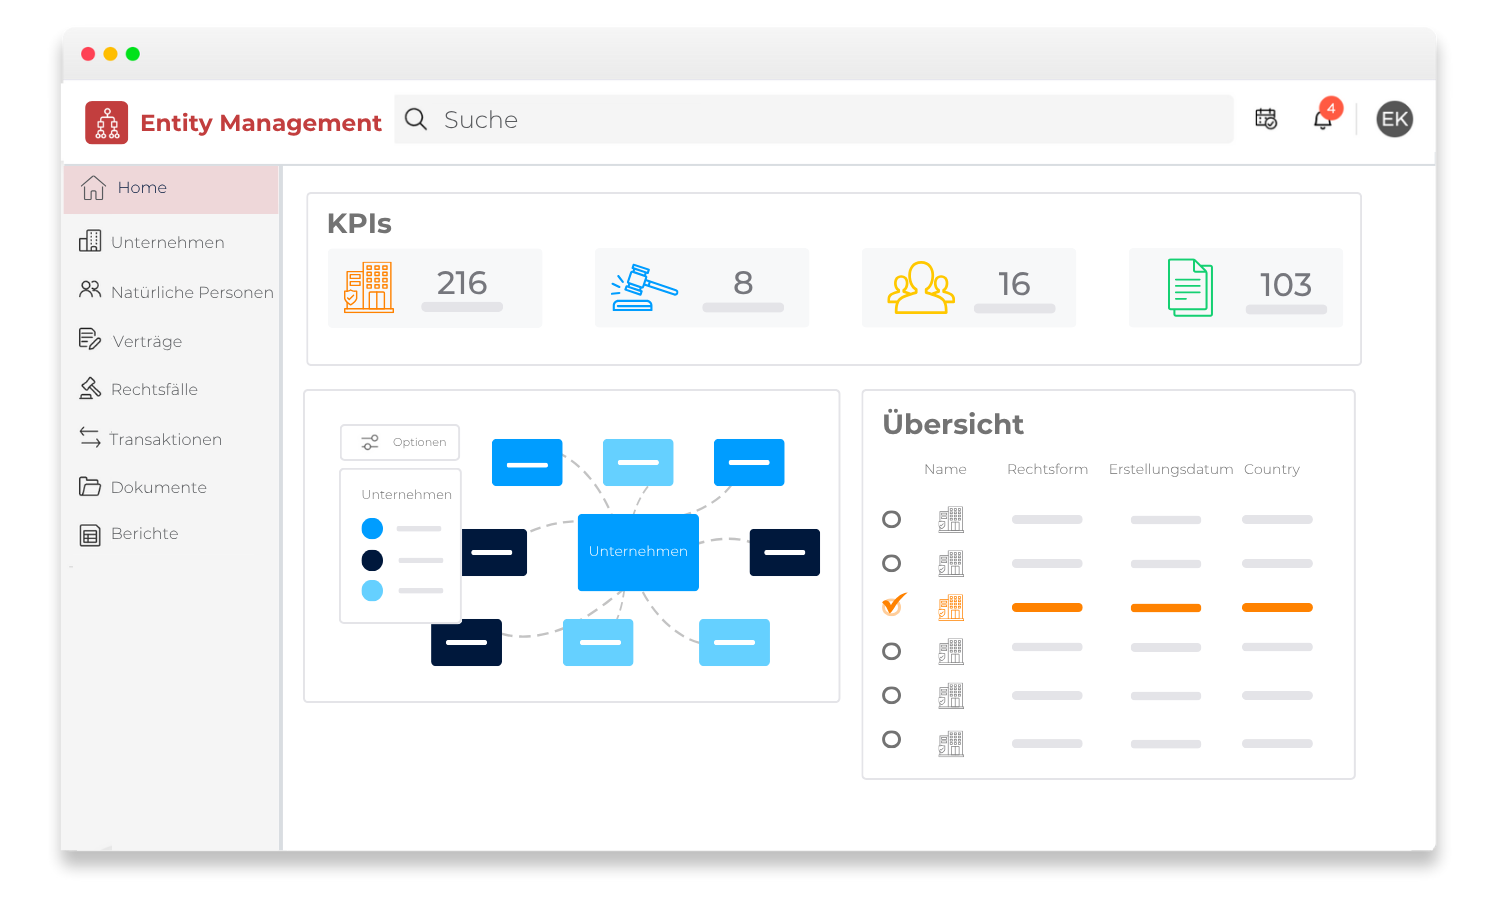This screenshot has height=900, width=1500.
Task: Click the KPI value 16
Action: point(1014,284)
